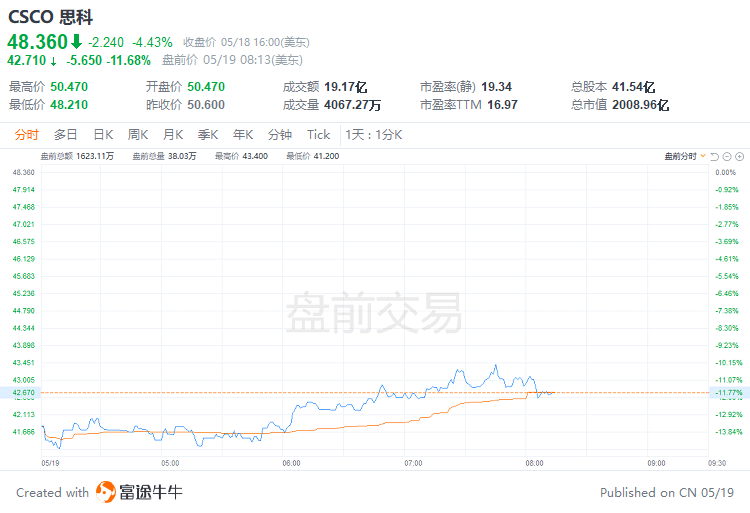Click the 06:00 time axis label

pos(291,463)
